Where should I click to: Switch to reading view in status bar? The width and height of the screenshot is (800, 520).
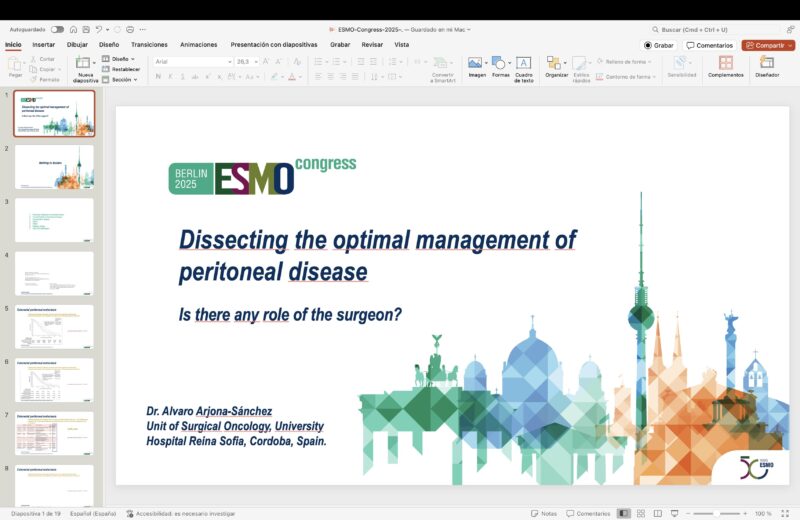click(x=660, y=513)
